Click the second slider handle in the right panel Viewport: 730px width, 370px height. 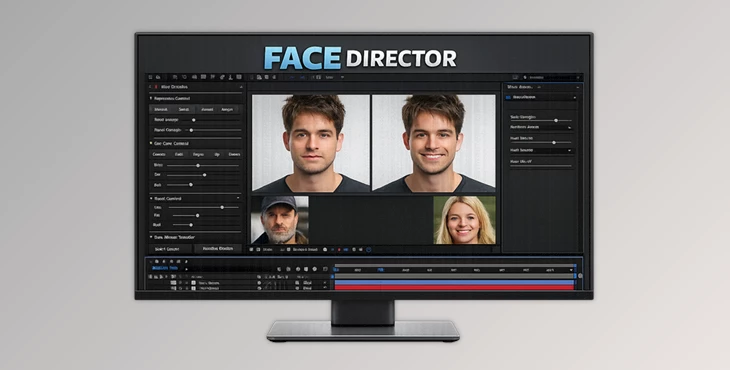click(554, 142)
